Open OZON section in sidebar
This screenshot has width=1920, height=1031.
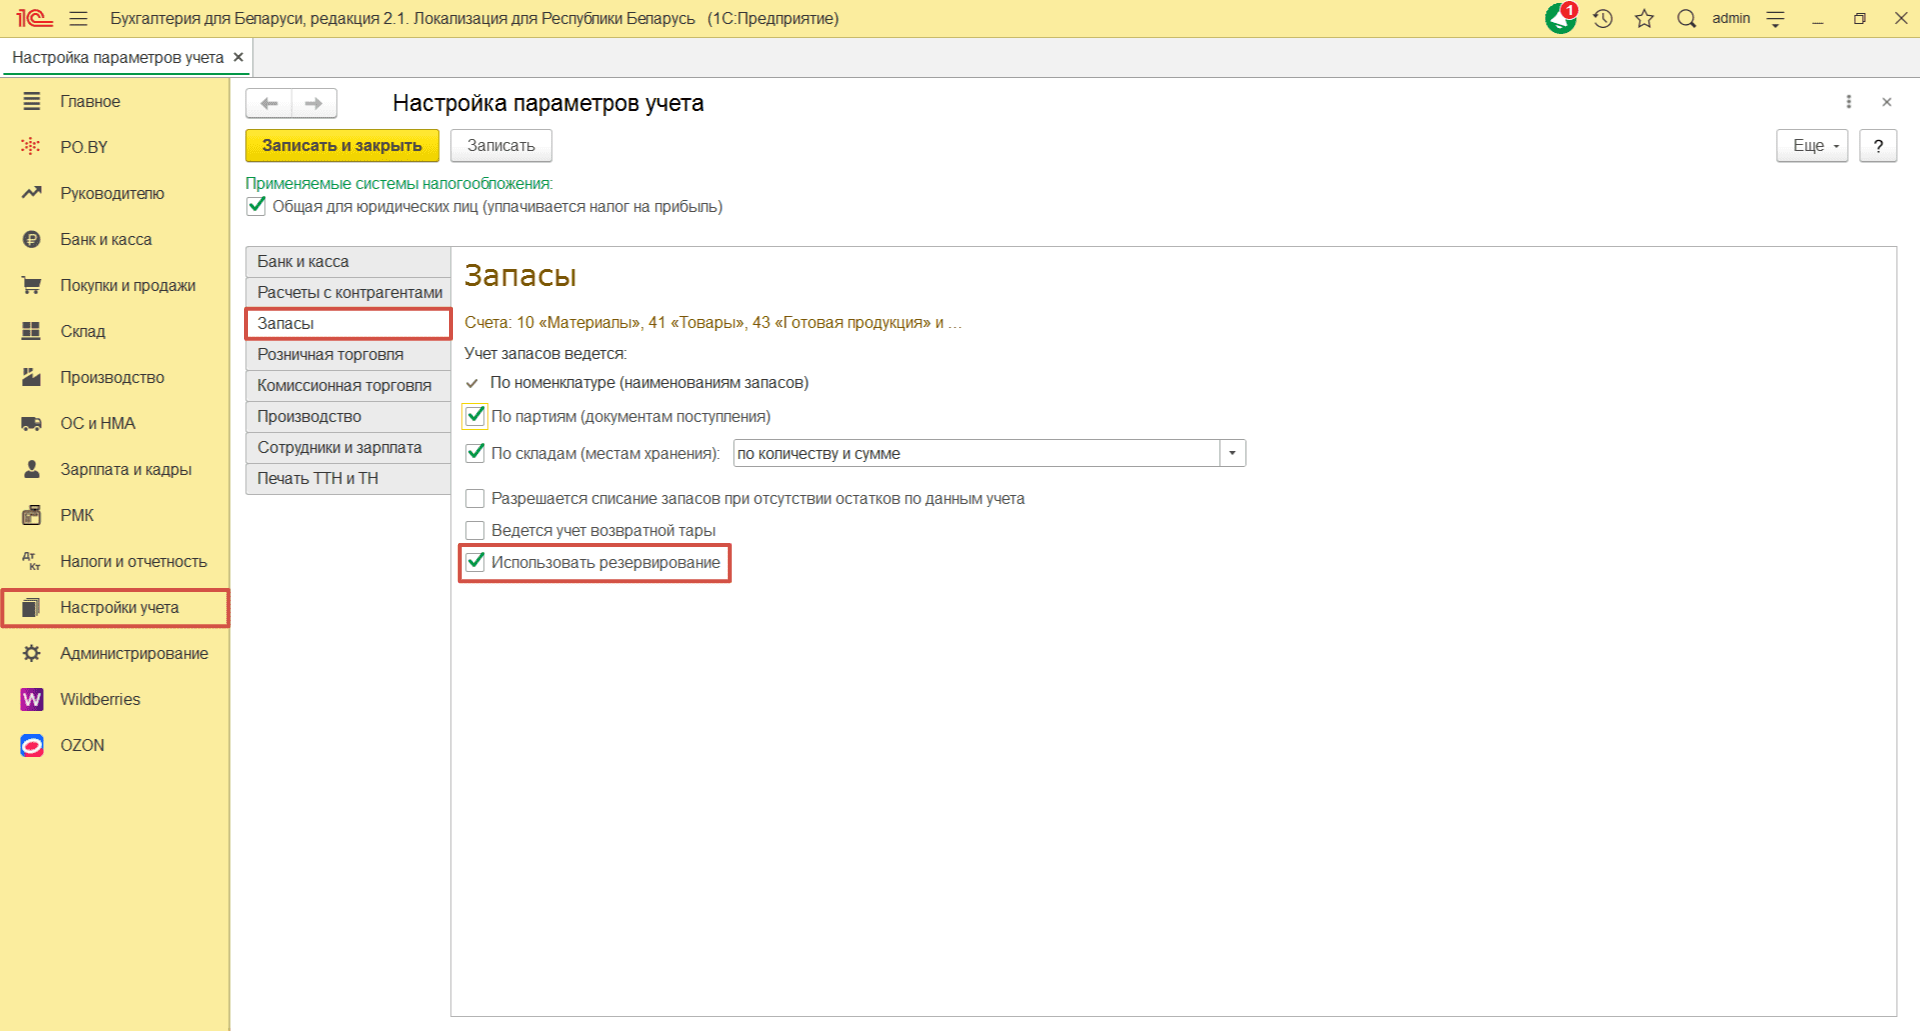(x=82, y=745)
